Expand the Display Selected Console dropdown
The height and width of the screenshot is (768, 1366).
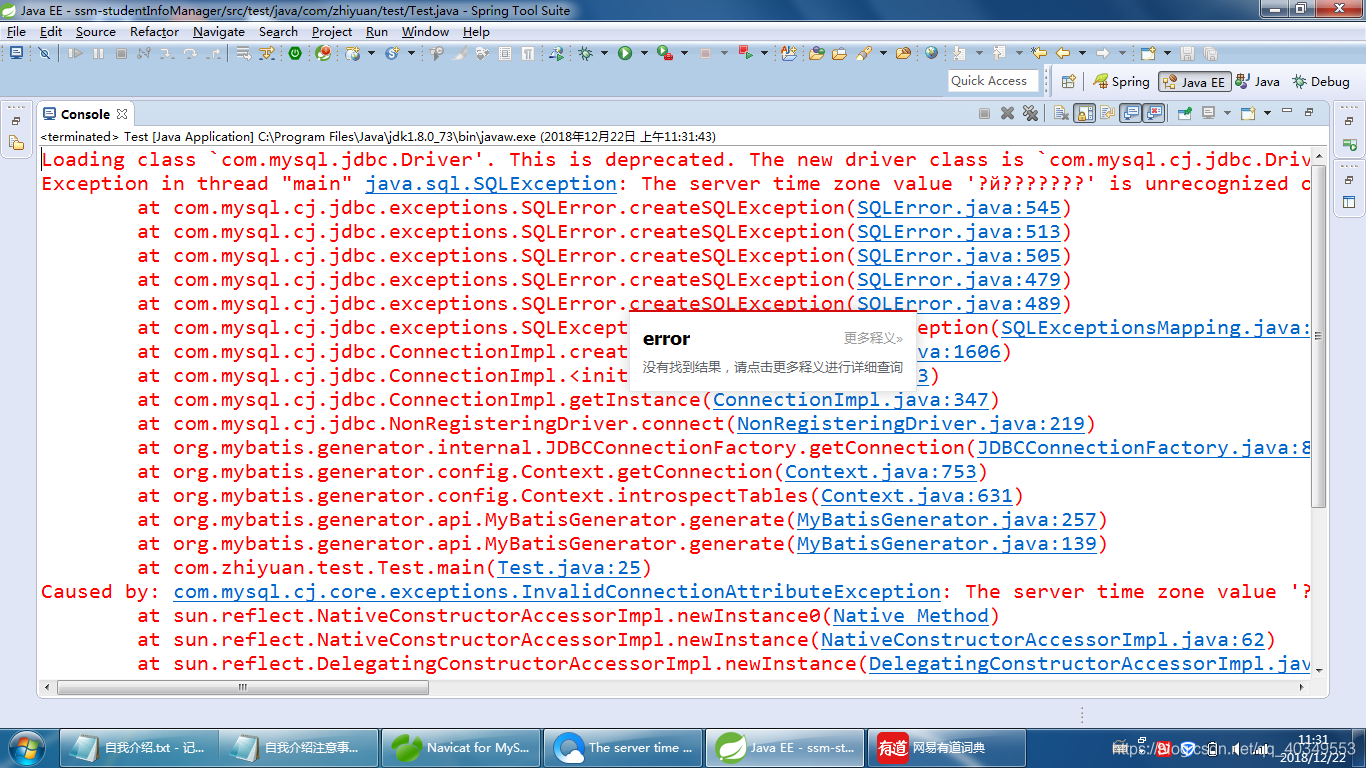(x=1227, y=113)
